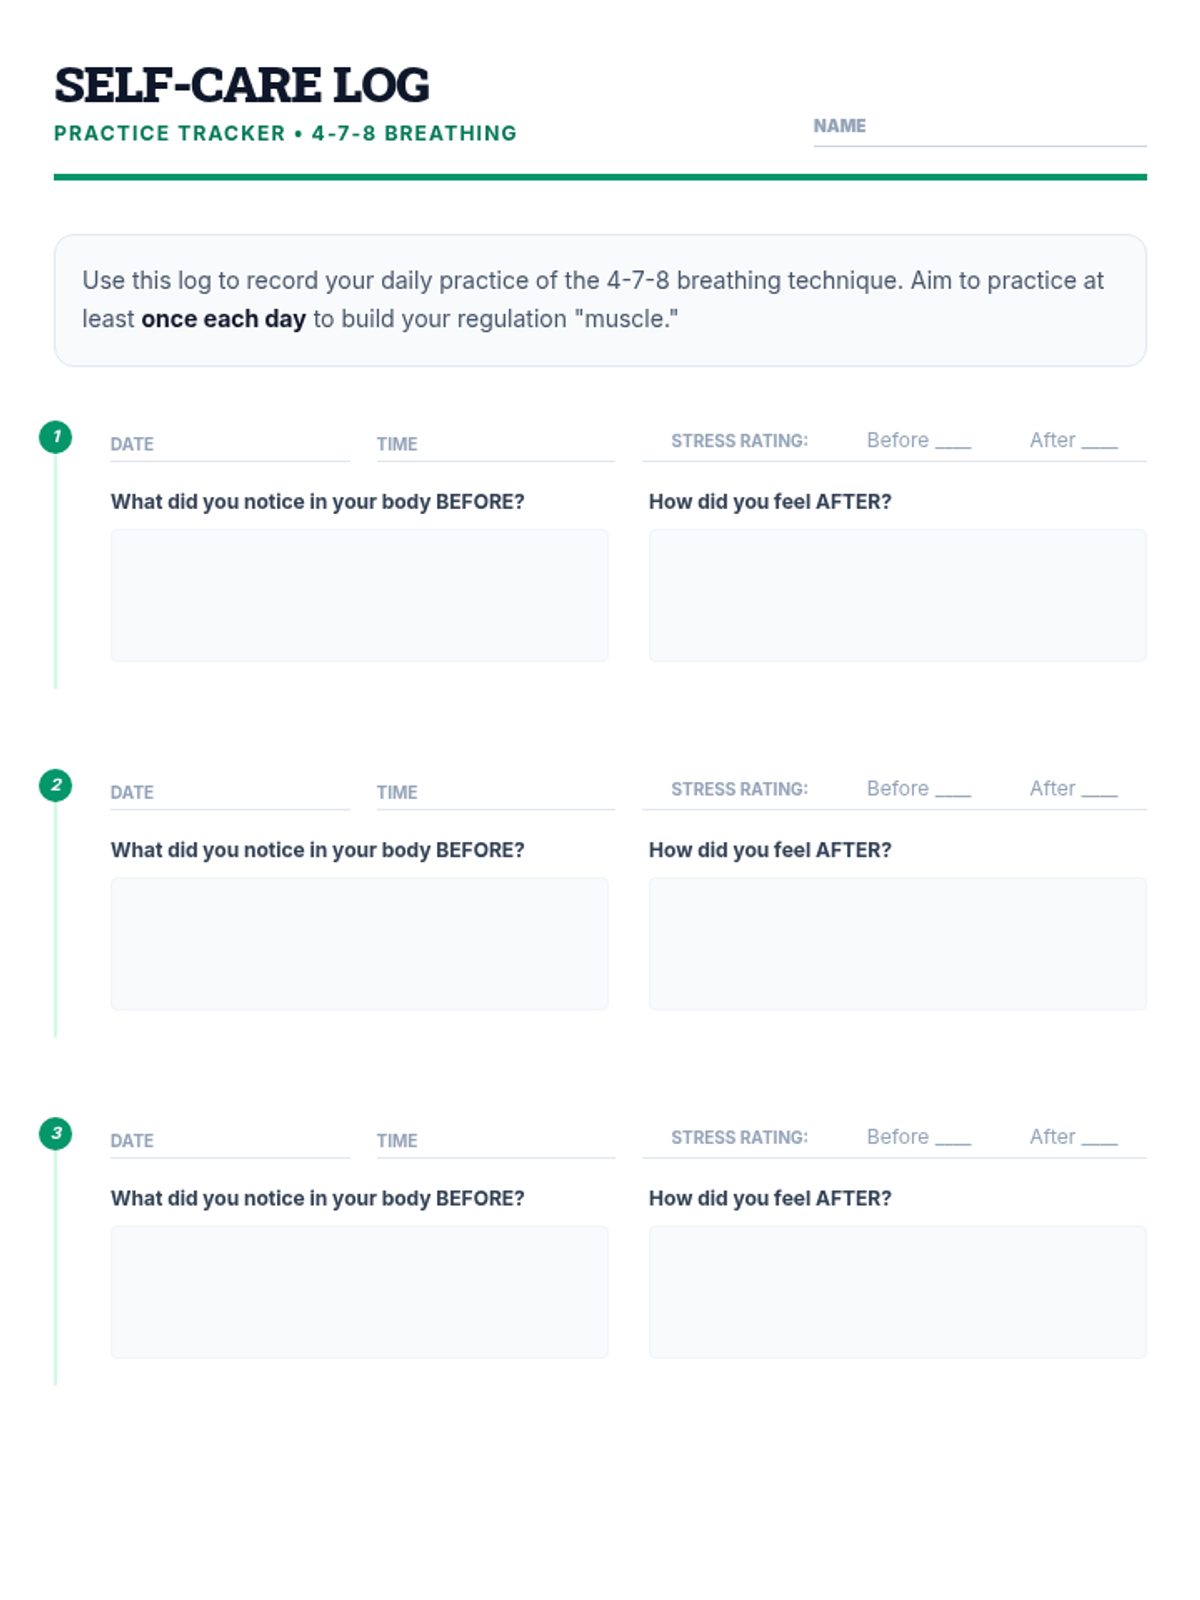Click the green number 3 entry badge
Image resolution: width=1200 pixels, height=1600 pixels.
click(x=56, y=1133)
